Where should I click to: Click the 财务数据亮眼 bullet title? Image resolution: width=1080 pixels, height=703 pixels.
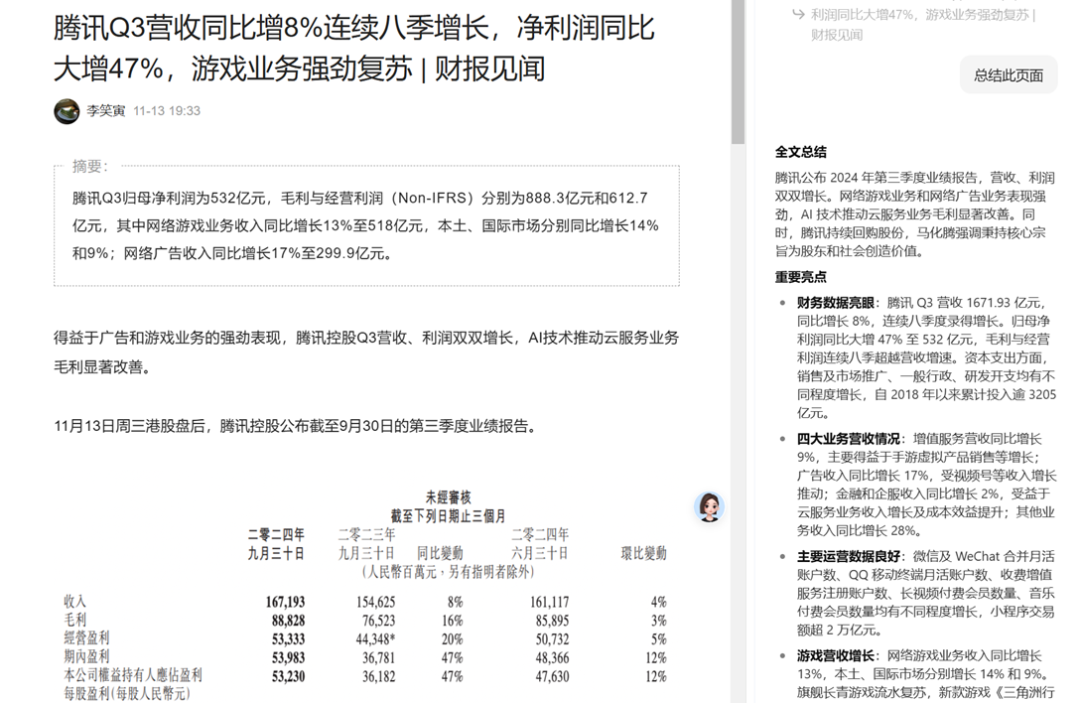click(835, 302)
